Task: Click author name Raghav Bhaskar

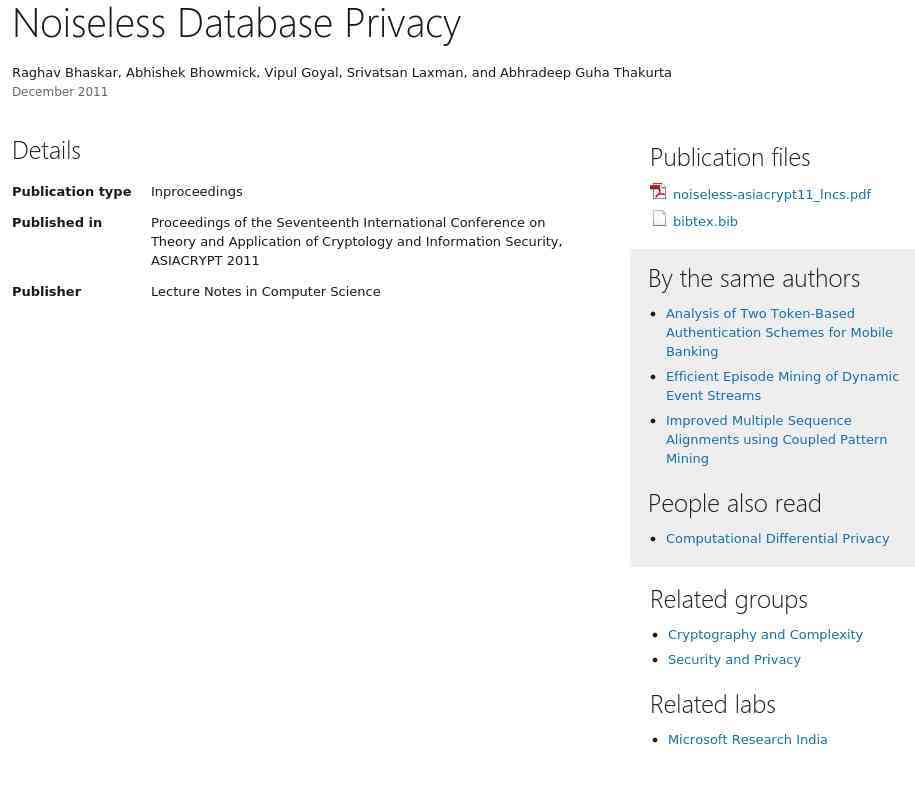Action: 65,72
